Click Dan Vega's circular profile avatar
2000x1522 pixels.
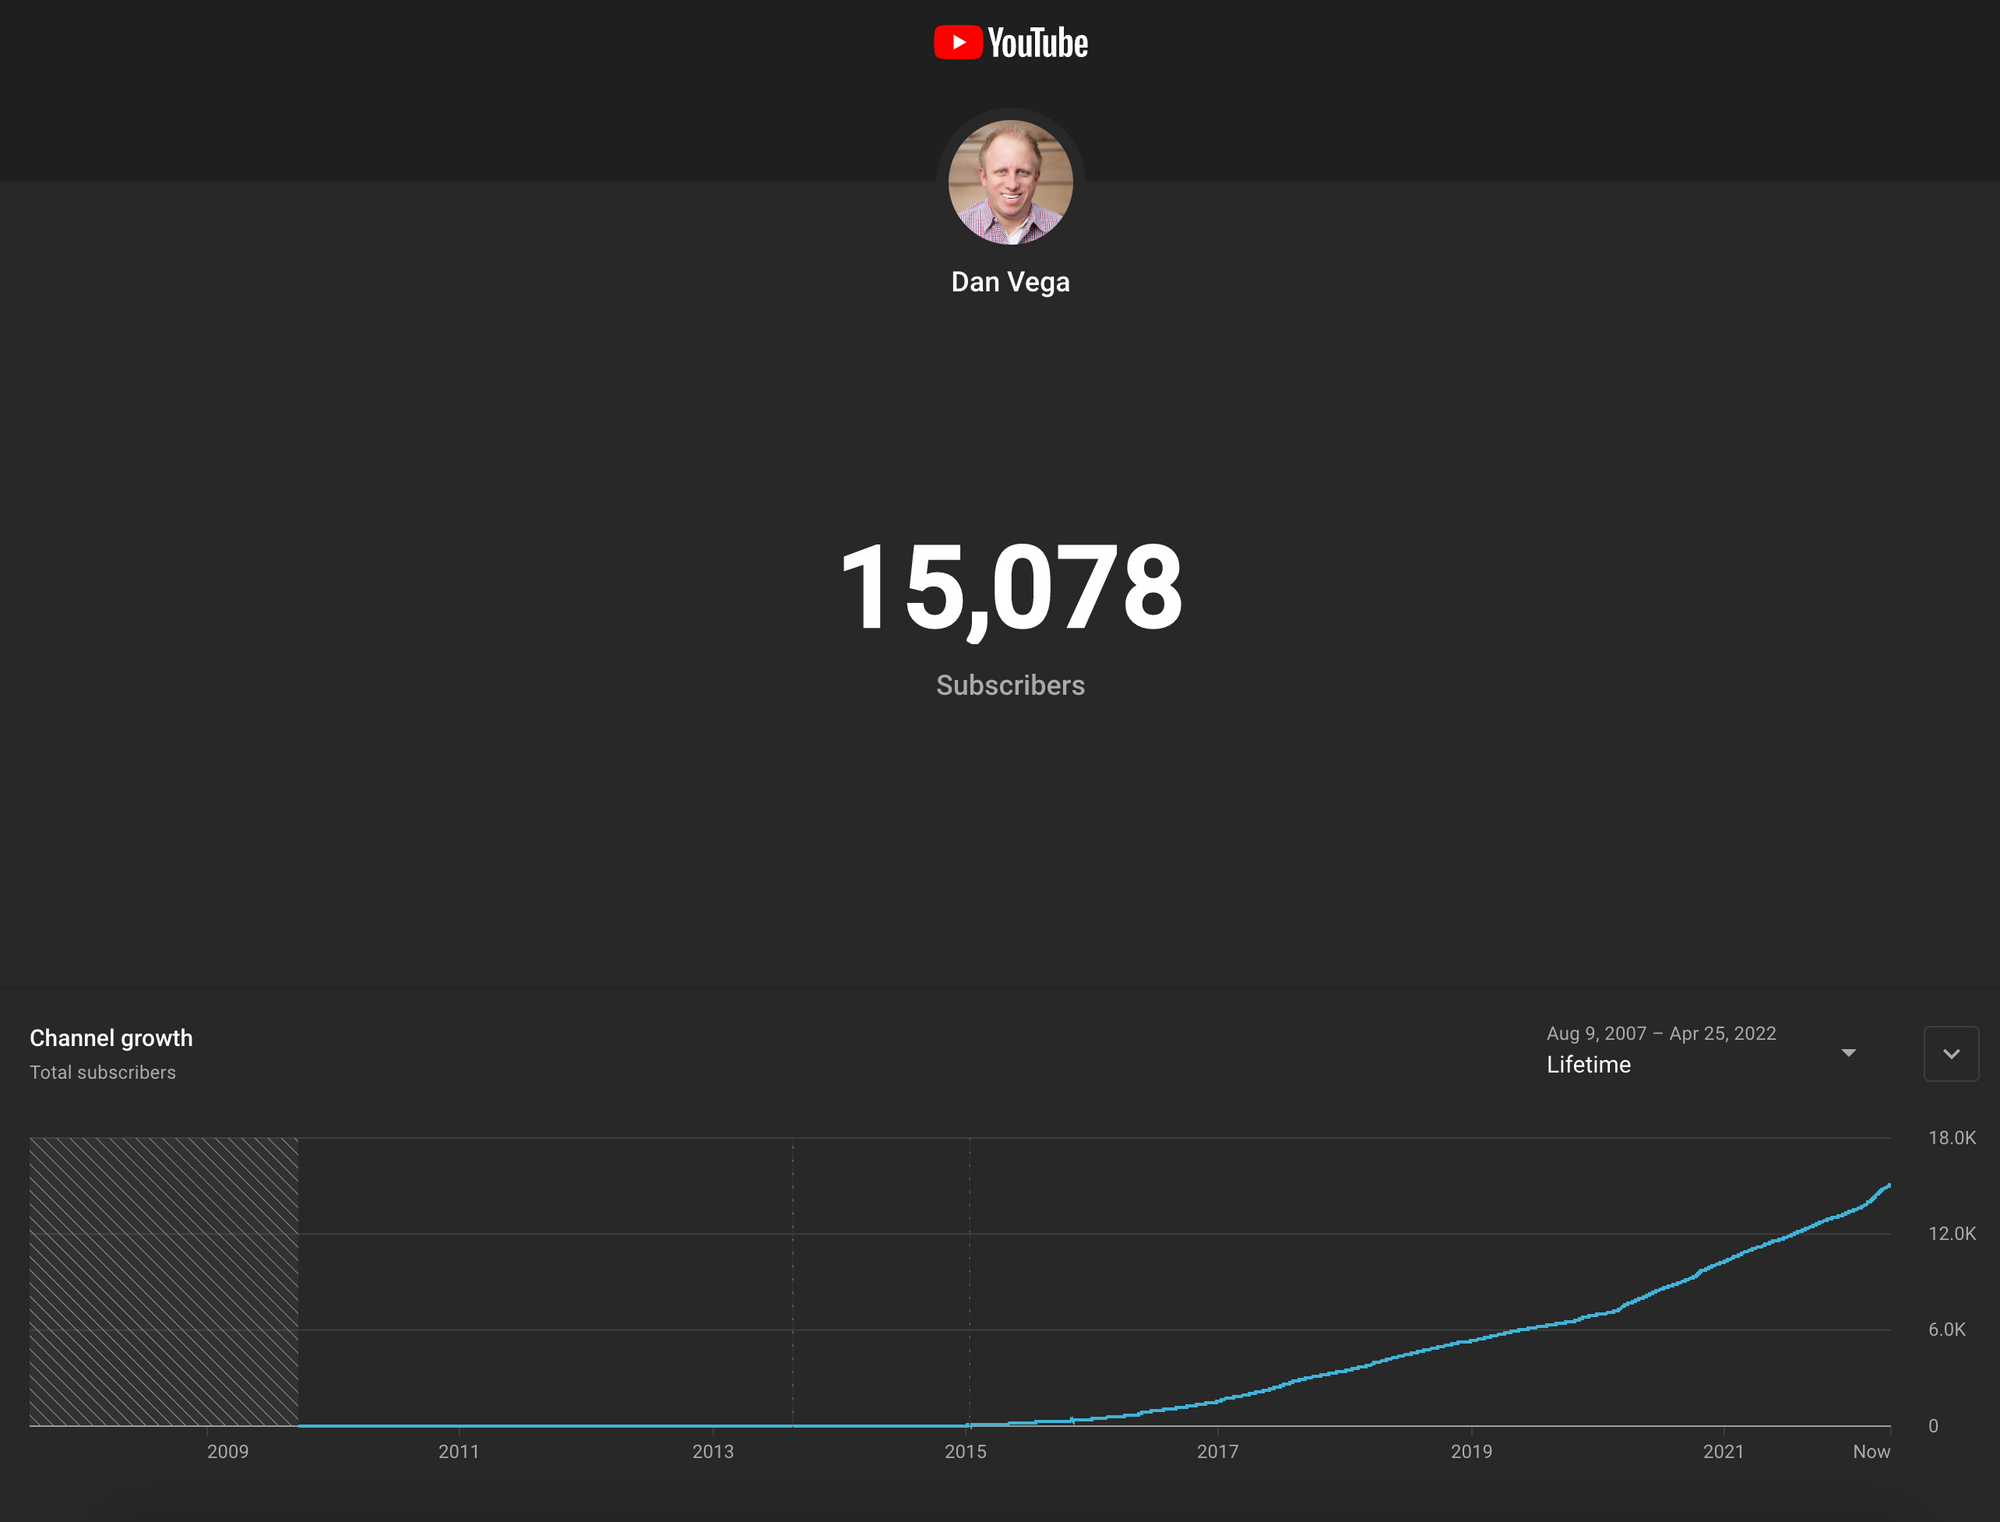tap(1009, 182)
